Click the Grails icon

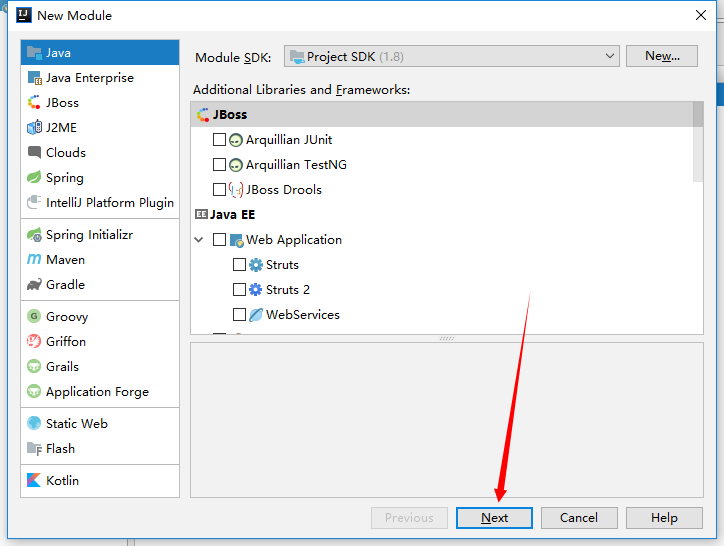(x=34, y=366)
